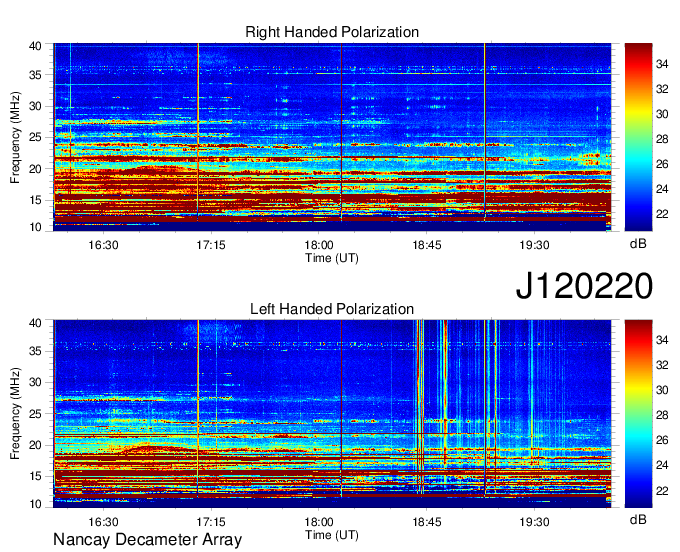Click the 16:30 time tick of Right Handed plot

click(x=103, y=245)
